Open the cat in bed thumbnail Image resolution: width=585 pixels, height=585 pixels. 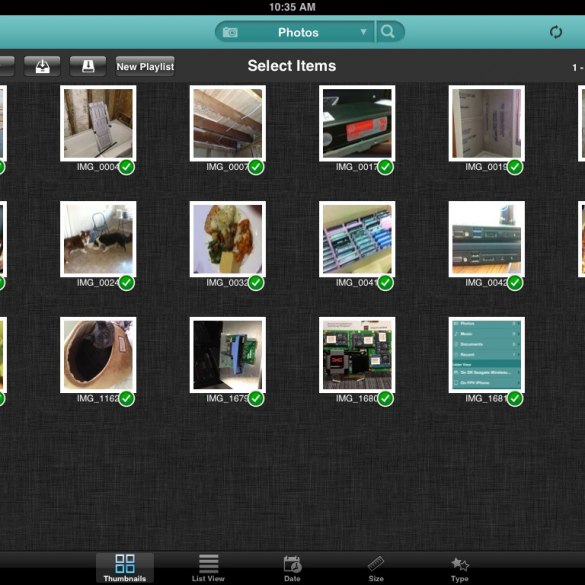coord(98,355)
